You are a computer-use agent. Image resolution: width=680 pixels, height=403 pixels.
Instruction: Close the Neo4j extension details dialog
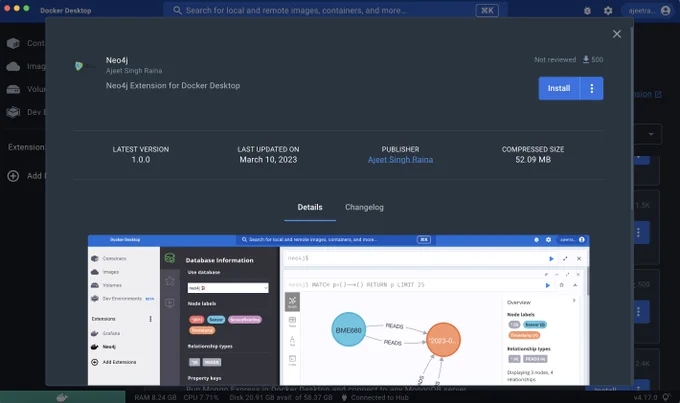(x=617, y=34)
